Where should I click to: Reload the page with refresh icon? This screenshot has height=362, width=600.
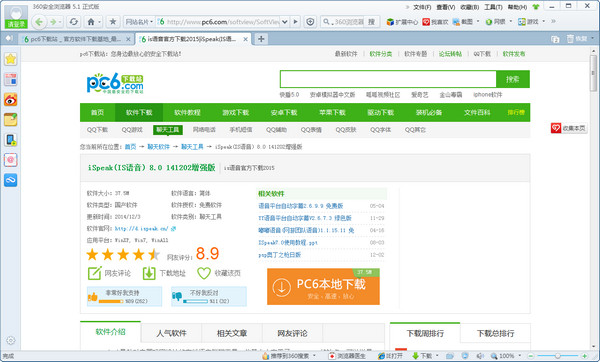point(73,22)
